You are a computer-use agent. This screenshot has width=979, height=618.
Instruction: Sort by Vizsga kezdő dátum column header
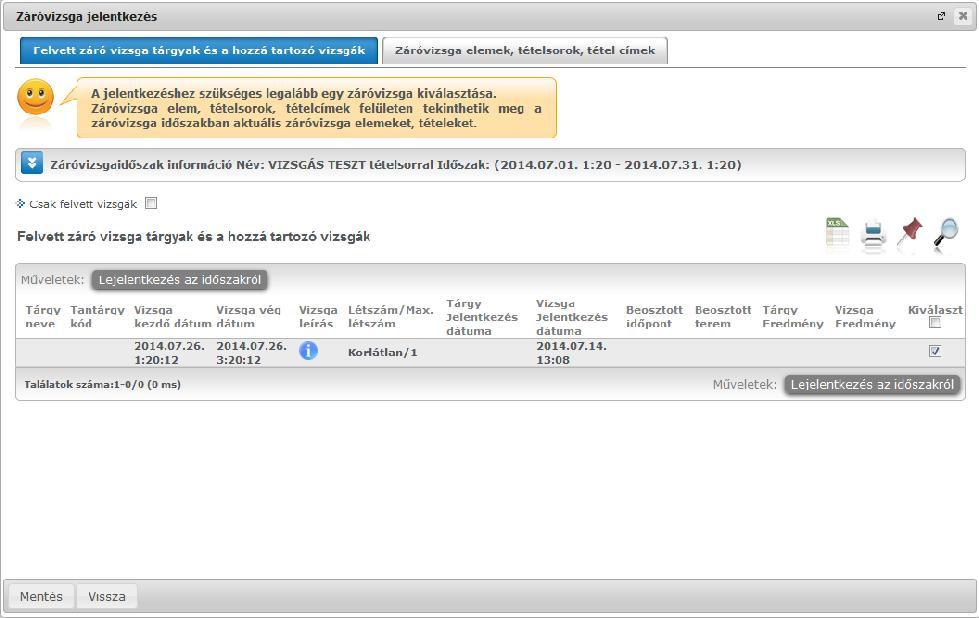(173, 316)
